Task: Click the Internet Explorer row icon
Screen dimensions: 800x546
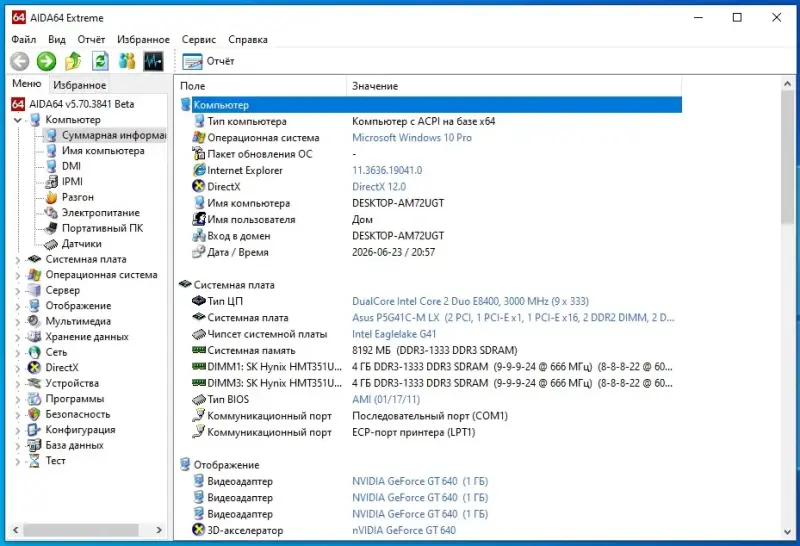Action: click(198, 170)
